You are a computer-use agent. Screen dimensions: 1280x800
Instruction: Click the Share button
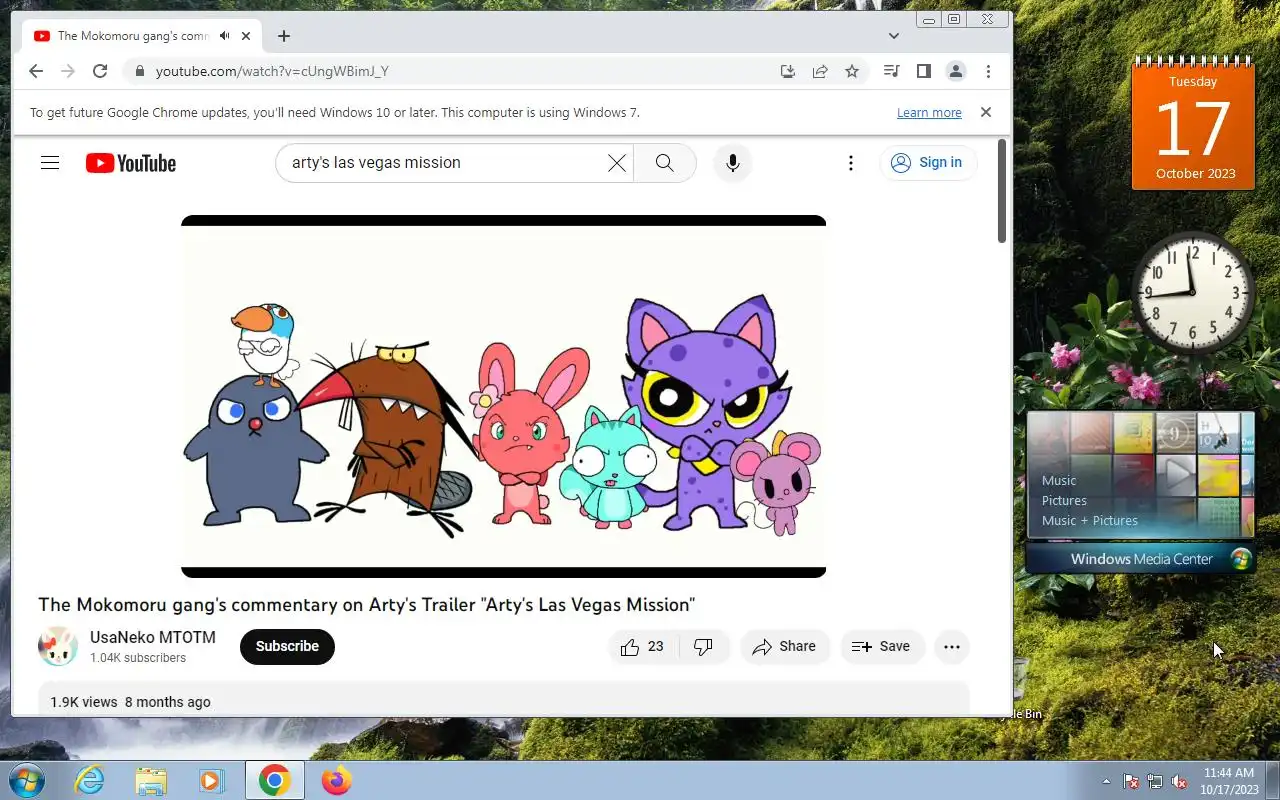click(785, 647)
